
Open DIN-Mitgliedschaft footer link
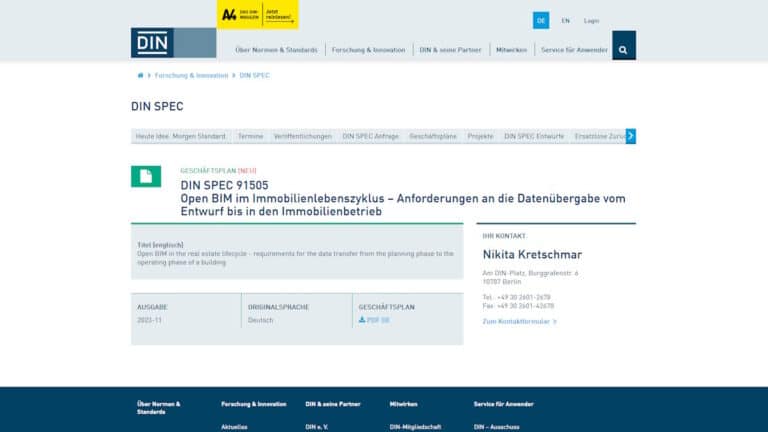point(418,426)
